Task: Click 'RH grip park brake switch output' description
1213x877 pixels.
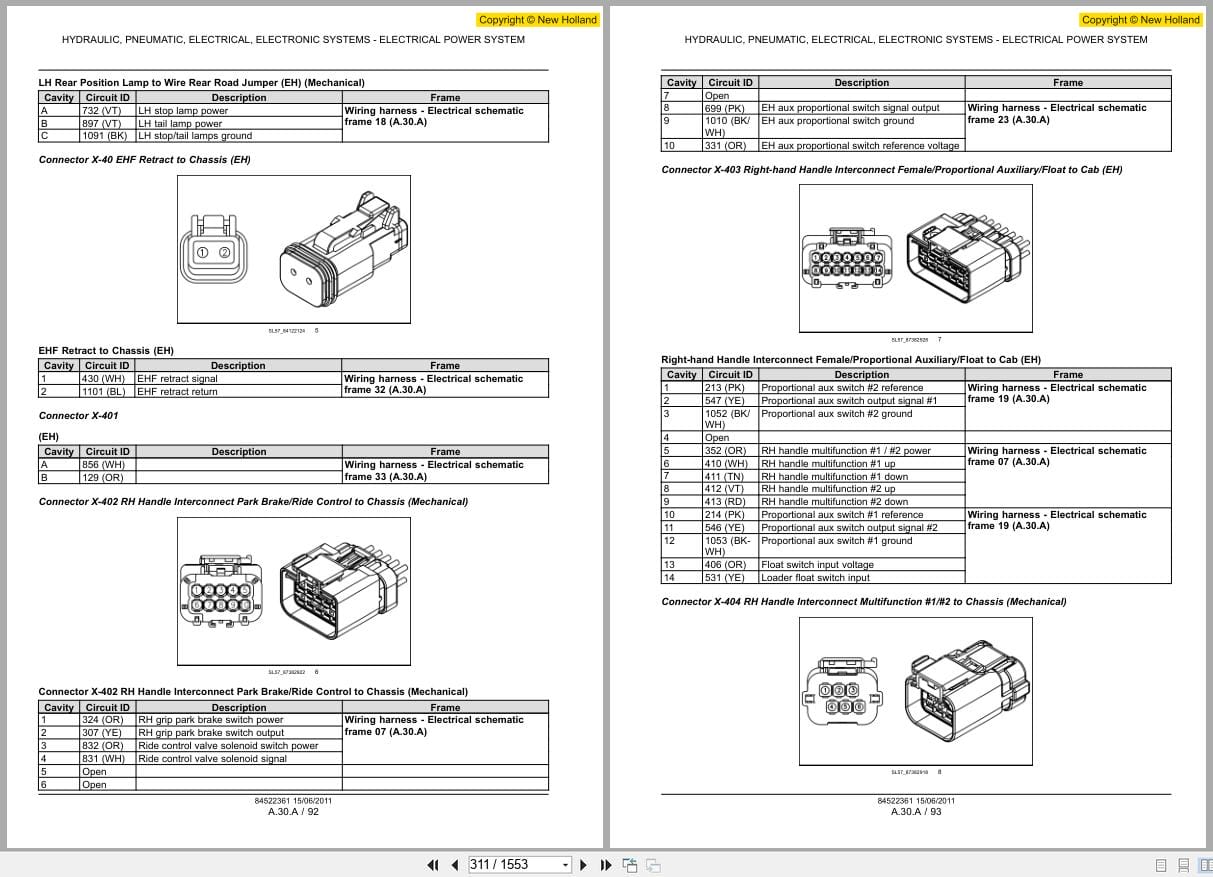Action: point(211,733)
